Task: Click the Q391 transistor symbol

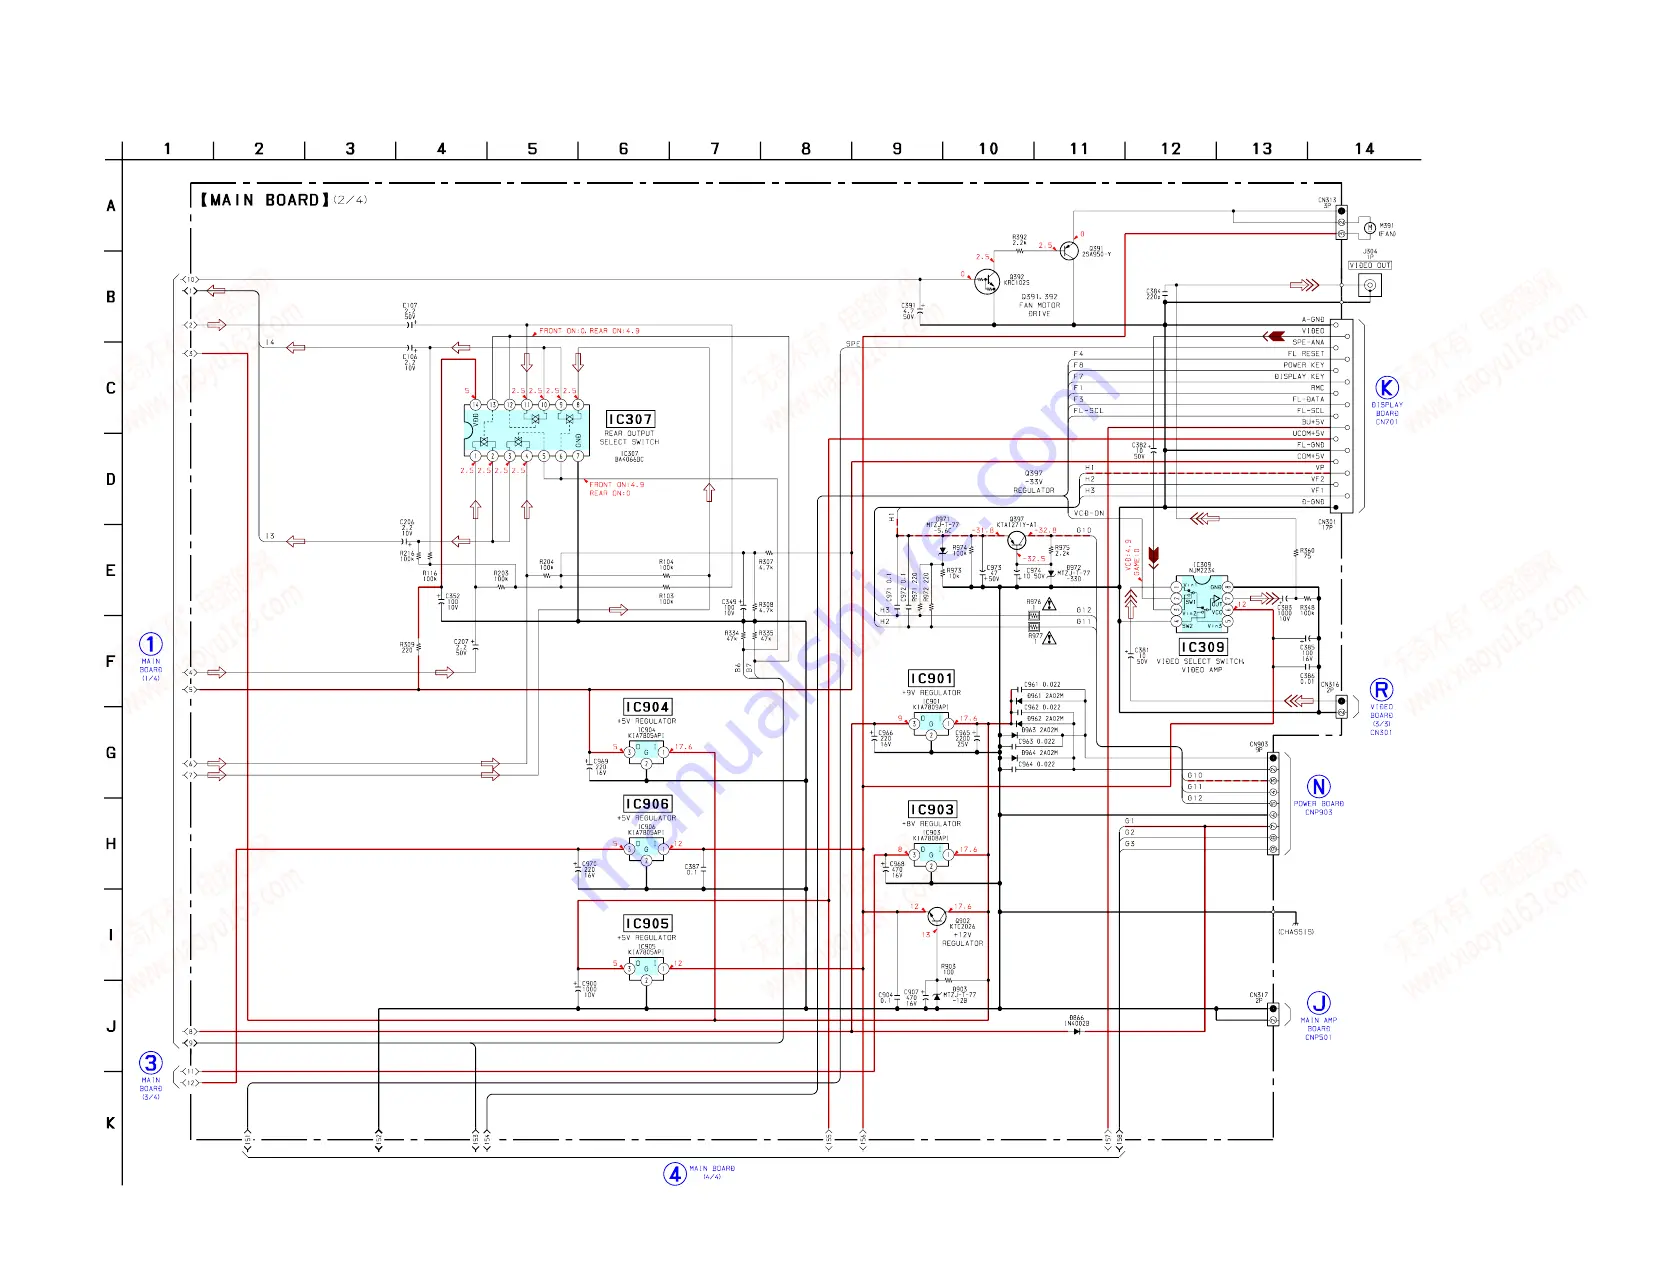Action: point(1069,250)
